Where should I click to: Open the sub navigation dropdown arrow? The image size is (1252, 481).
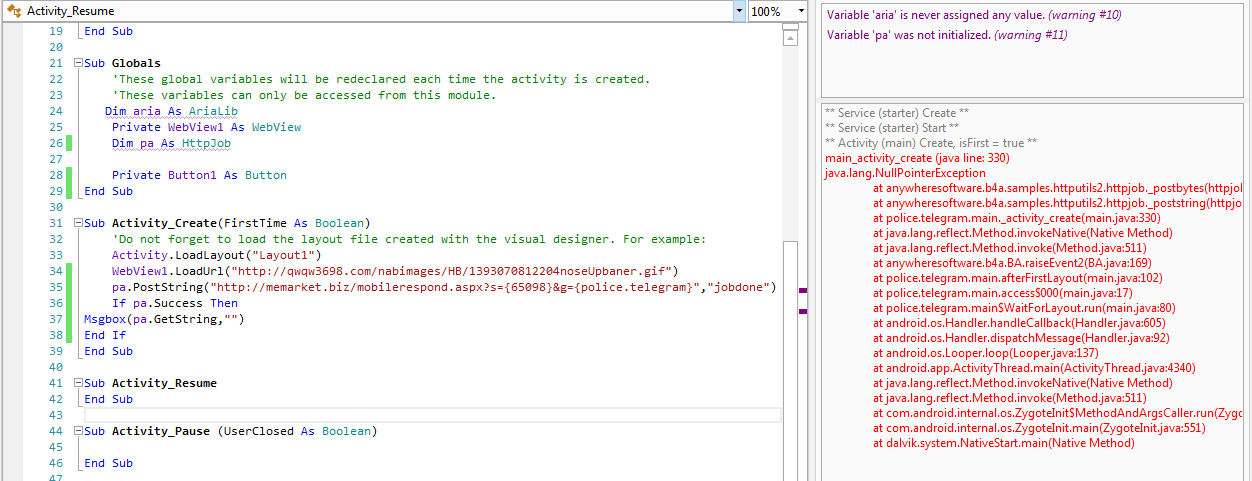pos(739,11)
